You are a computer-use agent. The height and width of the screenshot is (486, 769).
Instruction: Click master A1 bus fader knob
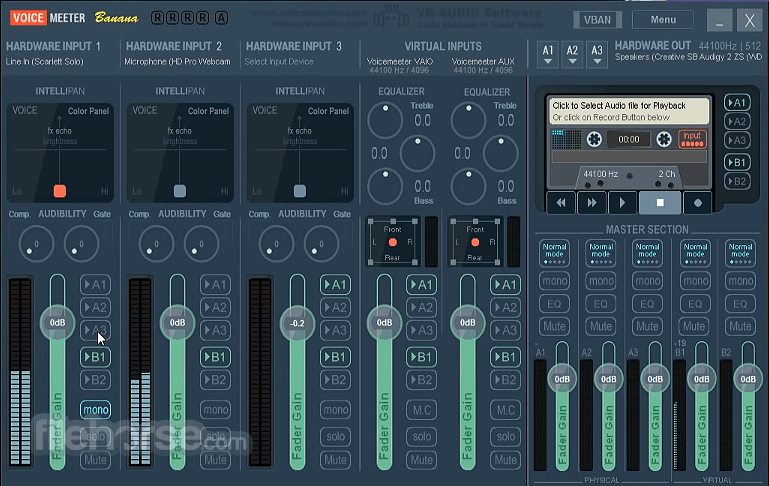point(562,379)
